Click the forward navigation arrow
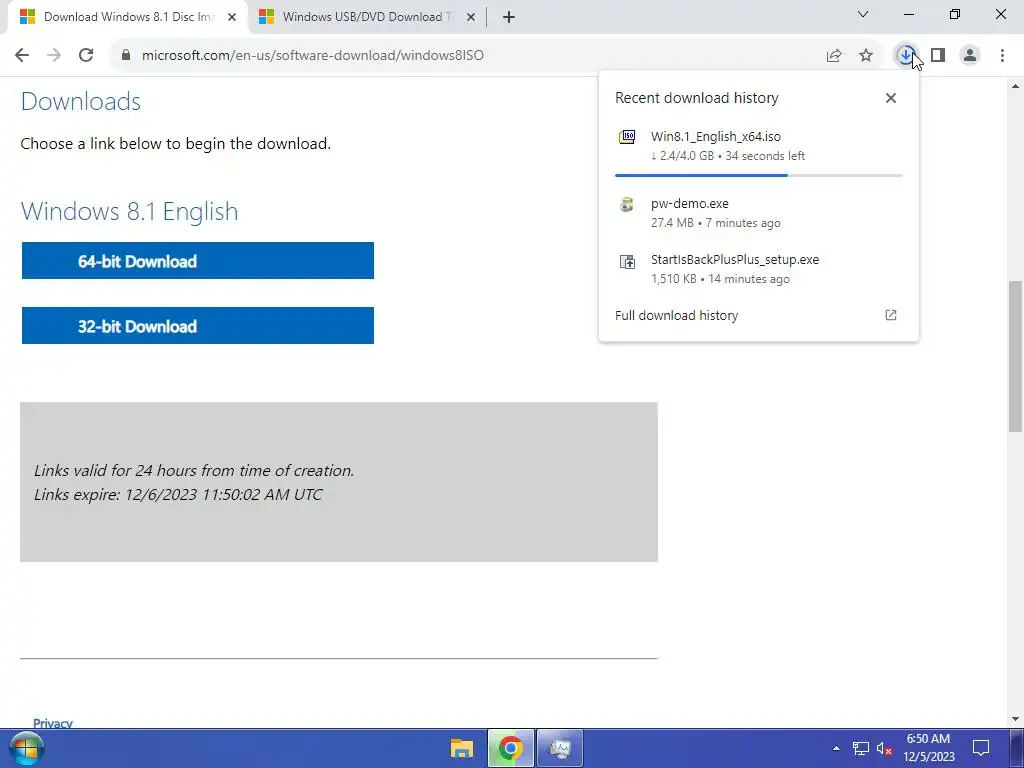Screen dimensions: 1024x768 [x=54, y=55]
